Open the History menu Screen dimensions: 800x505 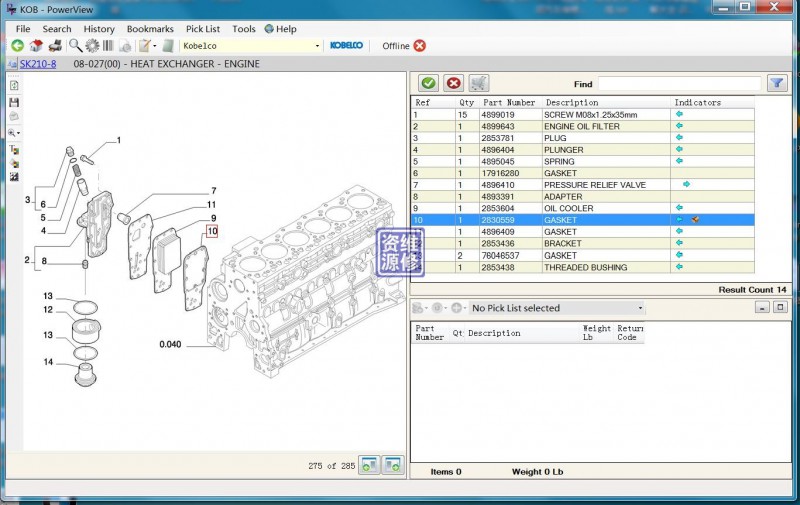click(x=99, y=29)
